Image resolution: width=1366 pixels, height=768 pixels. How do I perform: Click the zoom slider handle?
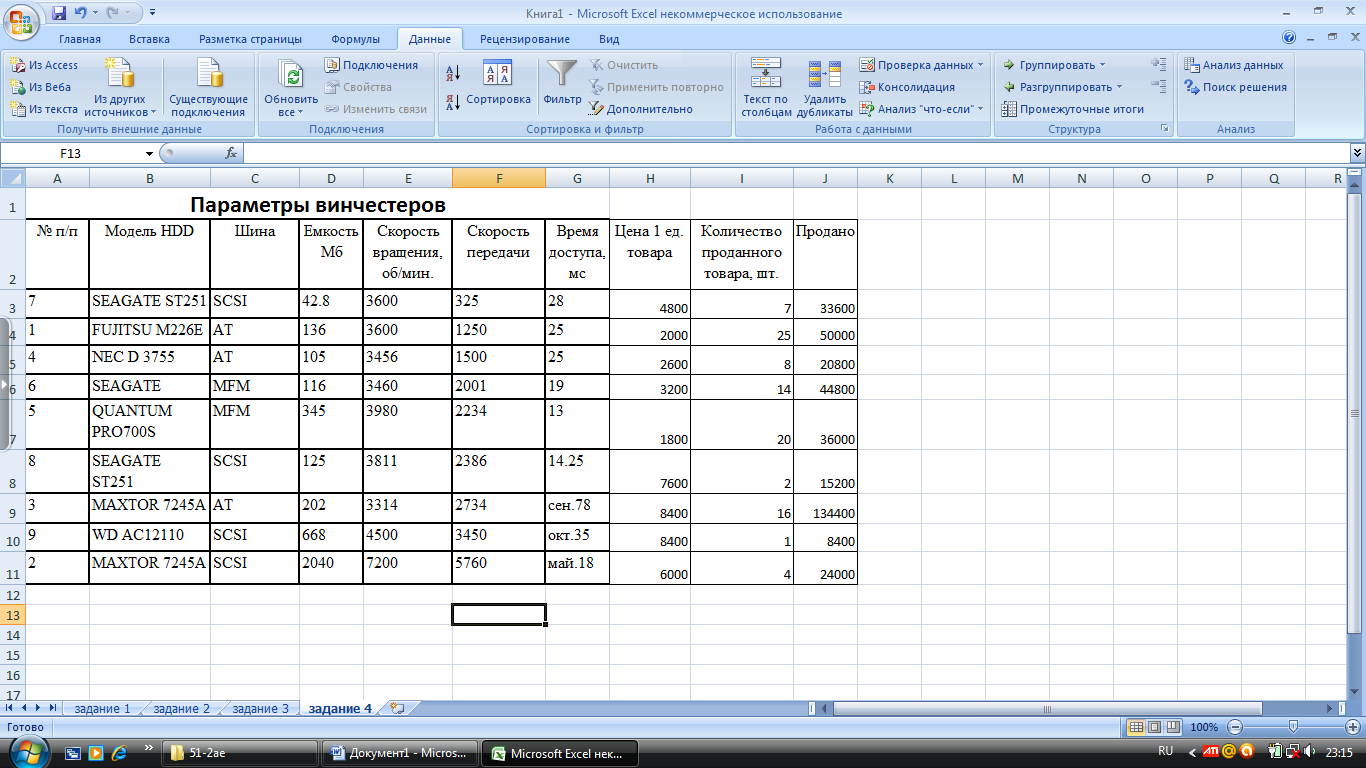1293,727
